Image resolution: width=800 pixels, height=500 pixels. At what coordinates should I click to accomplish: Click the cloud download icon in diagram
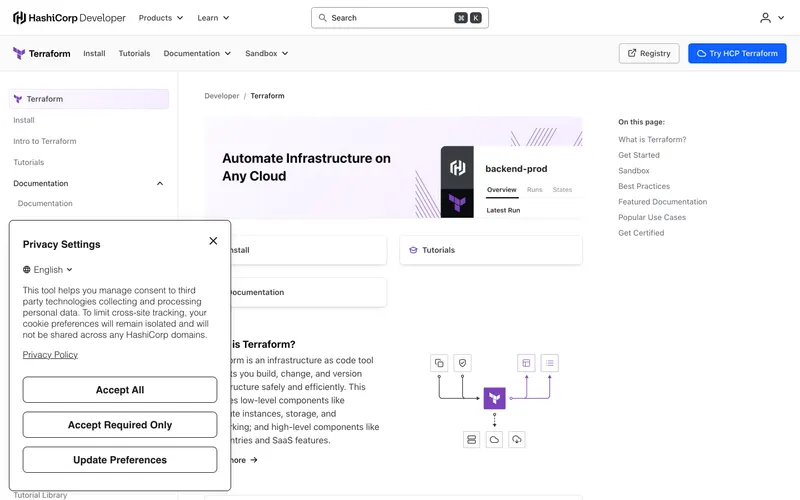(517, 439)
